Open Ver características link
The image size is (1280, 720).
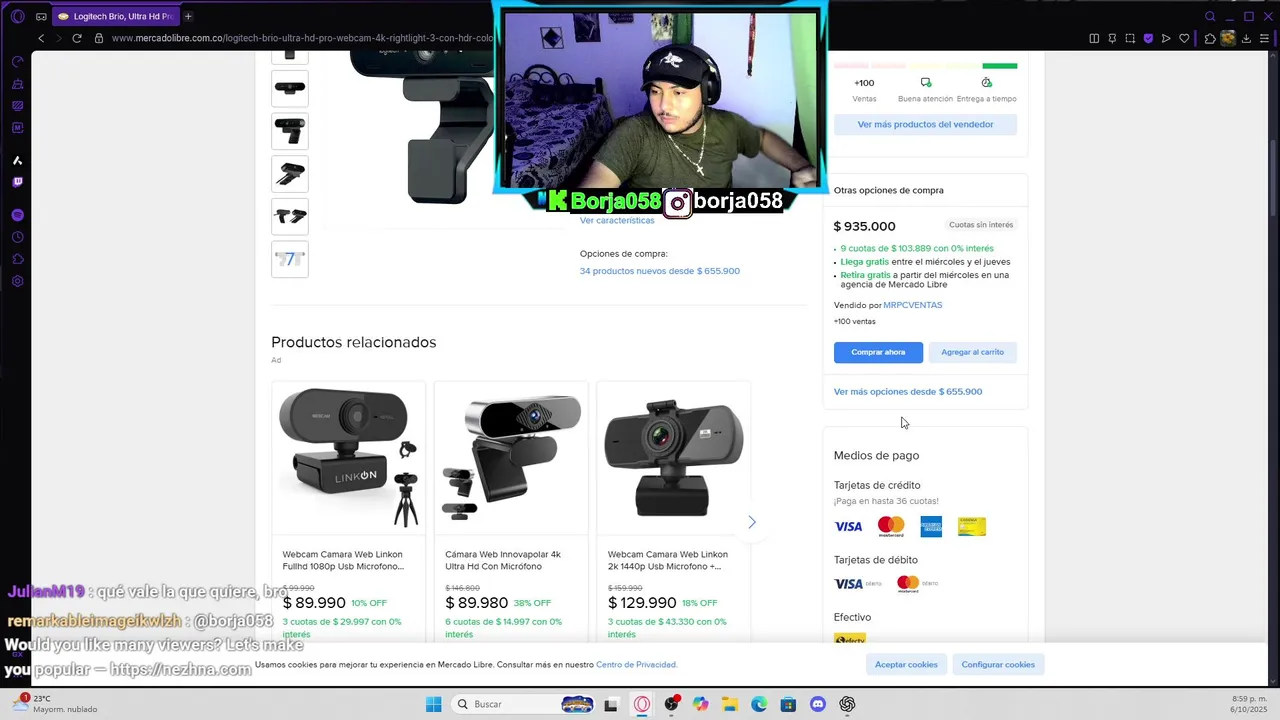click(x=617, y=220)
